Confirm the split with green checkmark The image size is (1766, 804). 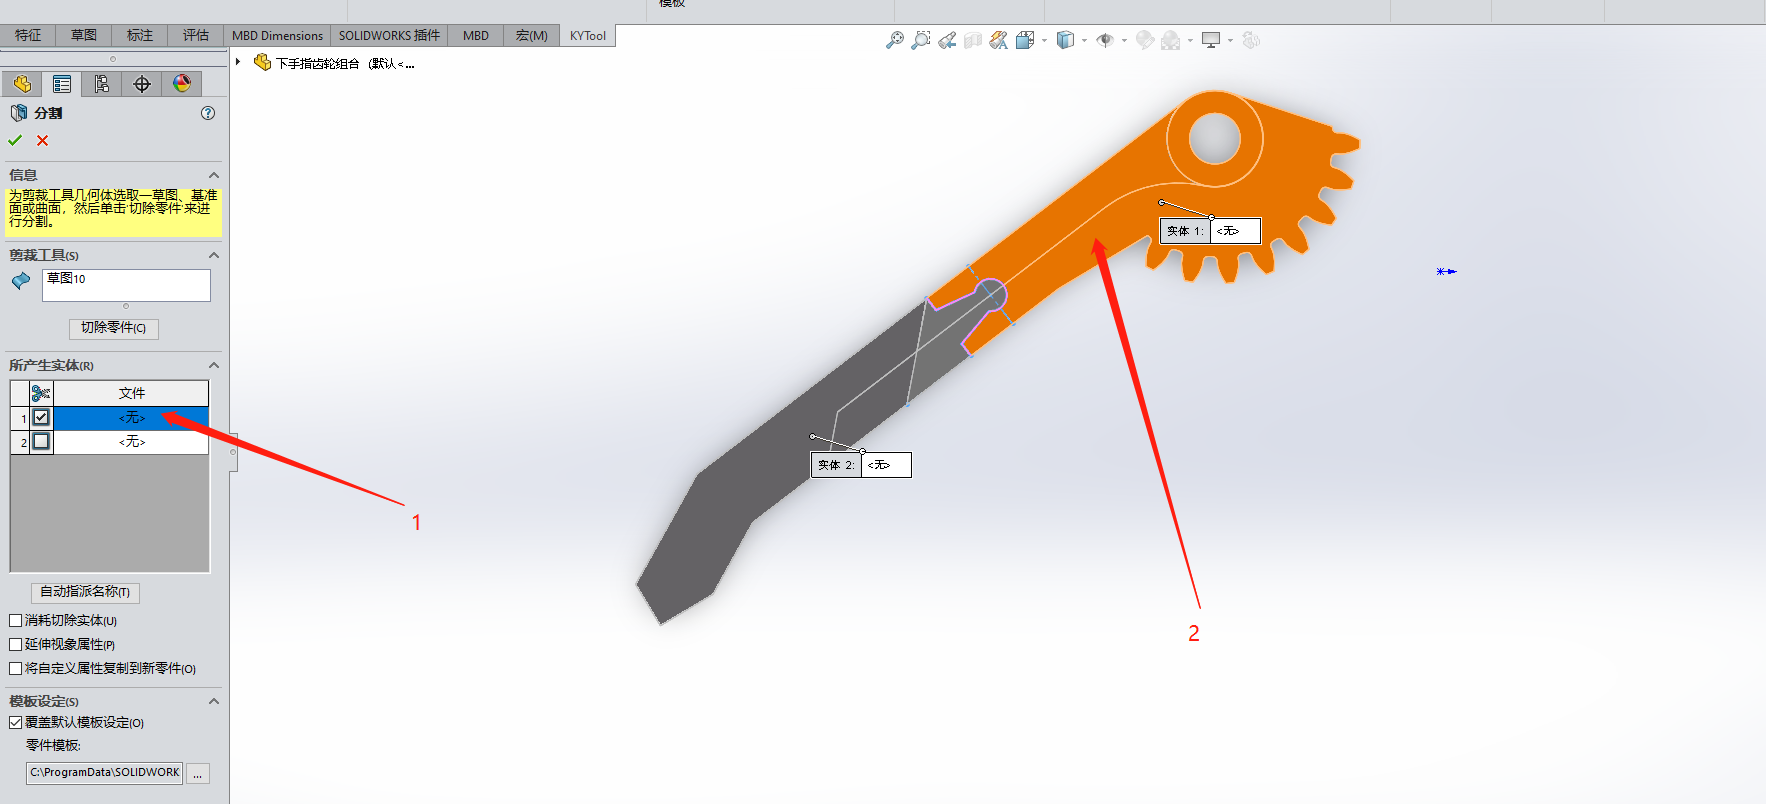click(15, 140)
